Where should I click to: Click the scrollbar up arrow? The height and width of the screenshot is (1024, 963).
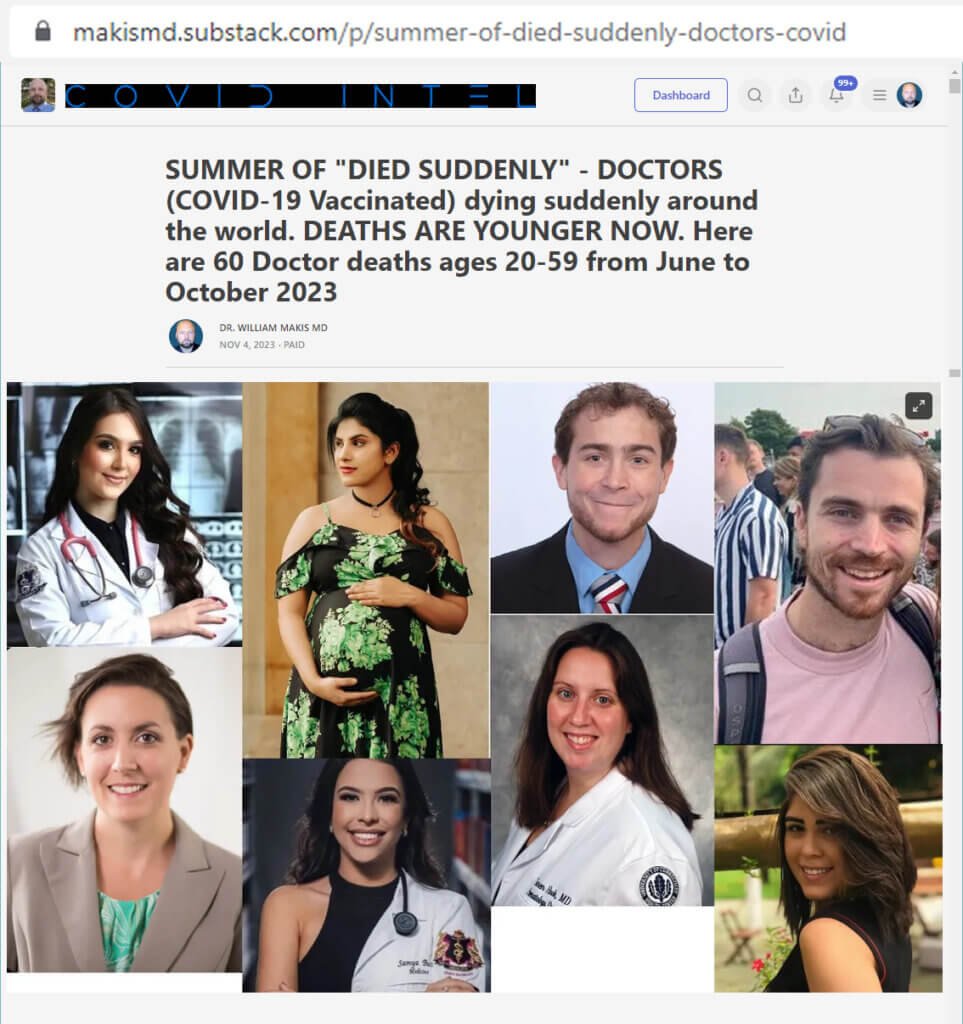[955, 72]
